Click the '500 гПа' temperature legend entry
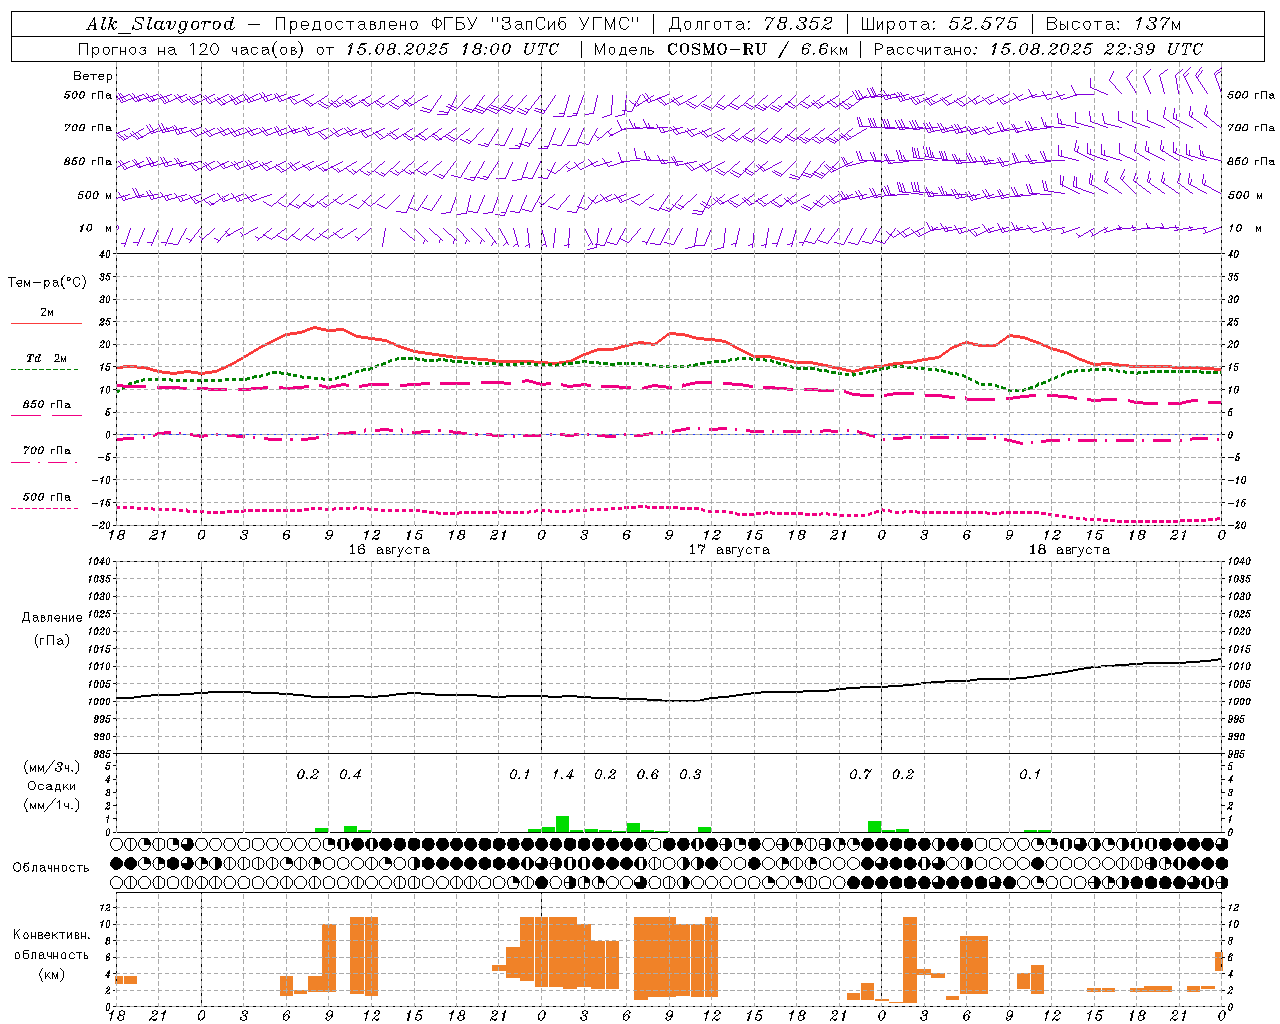Viewport: 1280px width, 1024px height. pos(46,497)
